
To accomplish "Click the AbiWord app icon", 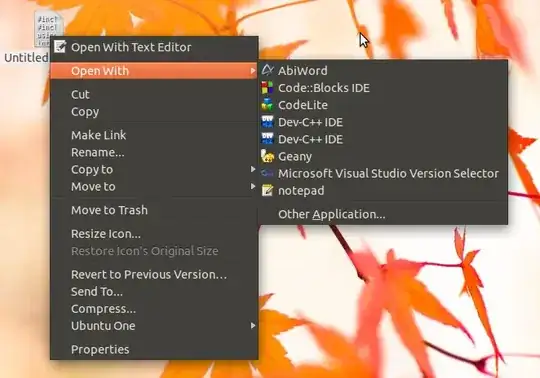I will point(267,70).
